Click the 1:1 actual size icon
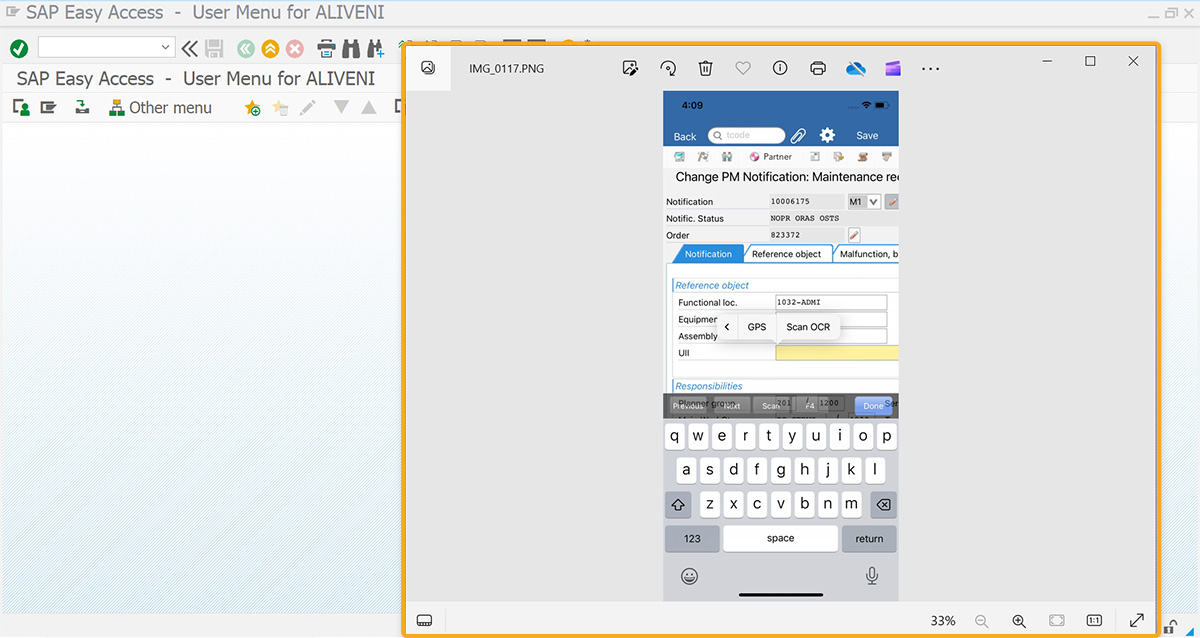 1094,620
